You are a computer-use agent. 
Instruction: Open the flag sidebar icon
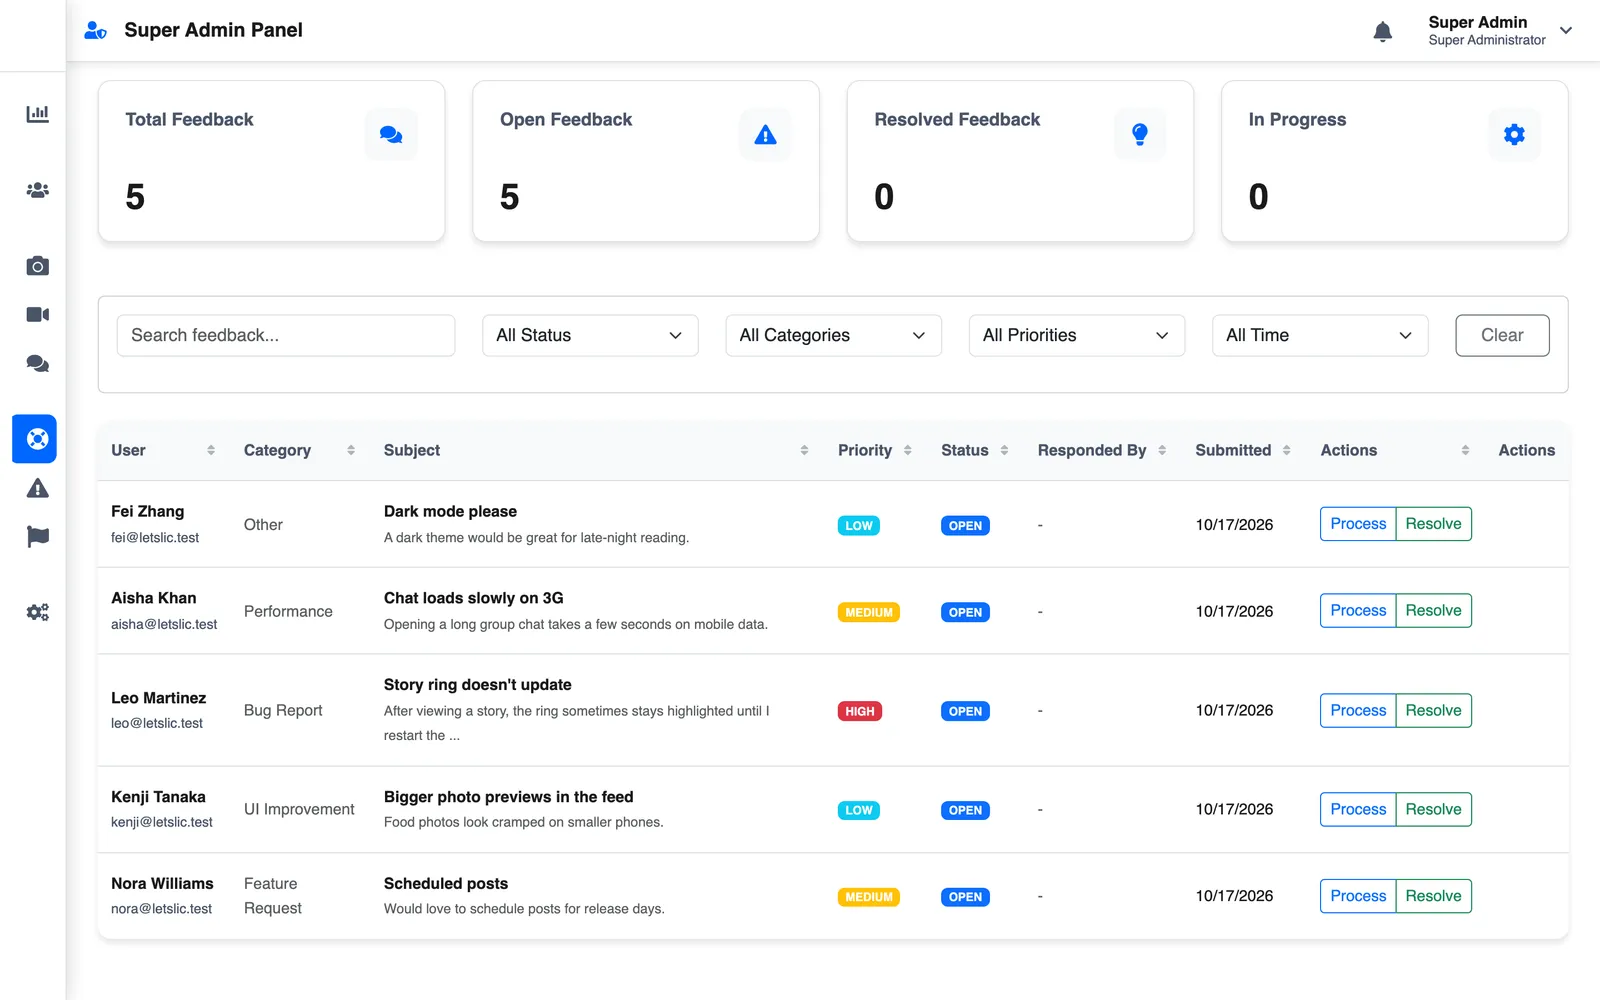tap(37, 537)
